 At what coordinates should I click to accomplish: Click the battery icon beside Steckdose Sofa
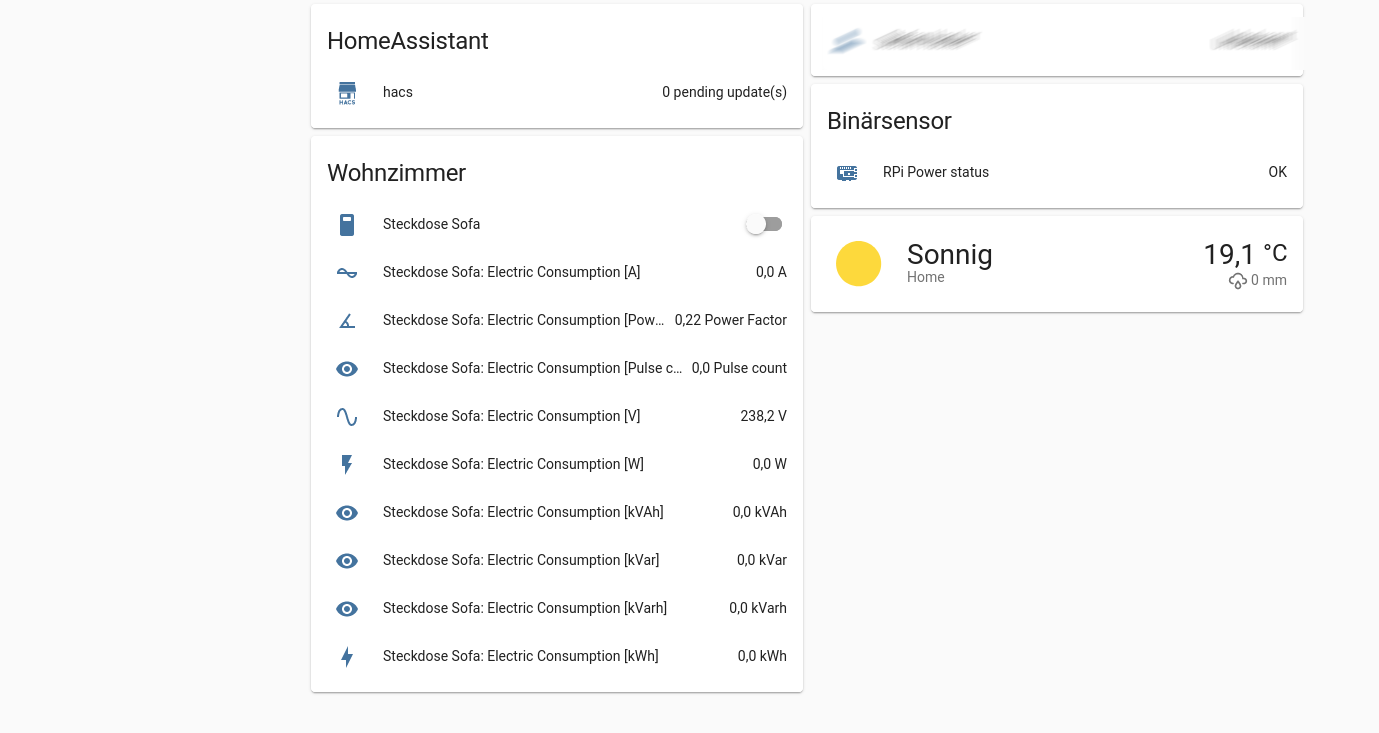(x=347, y=224)
